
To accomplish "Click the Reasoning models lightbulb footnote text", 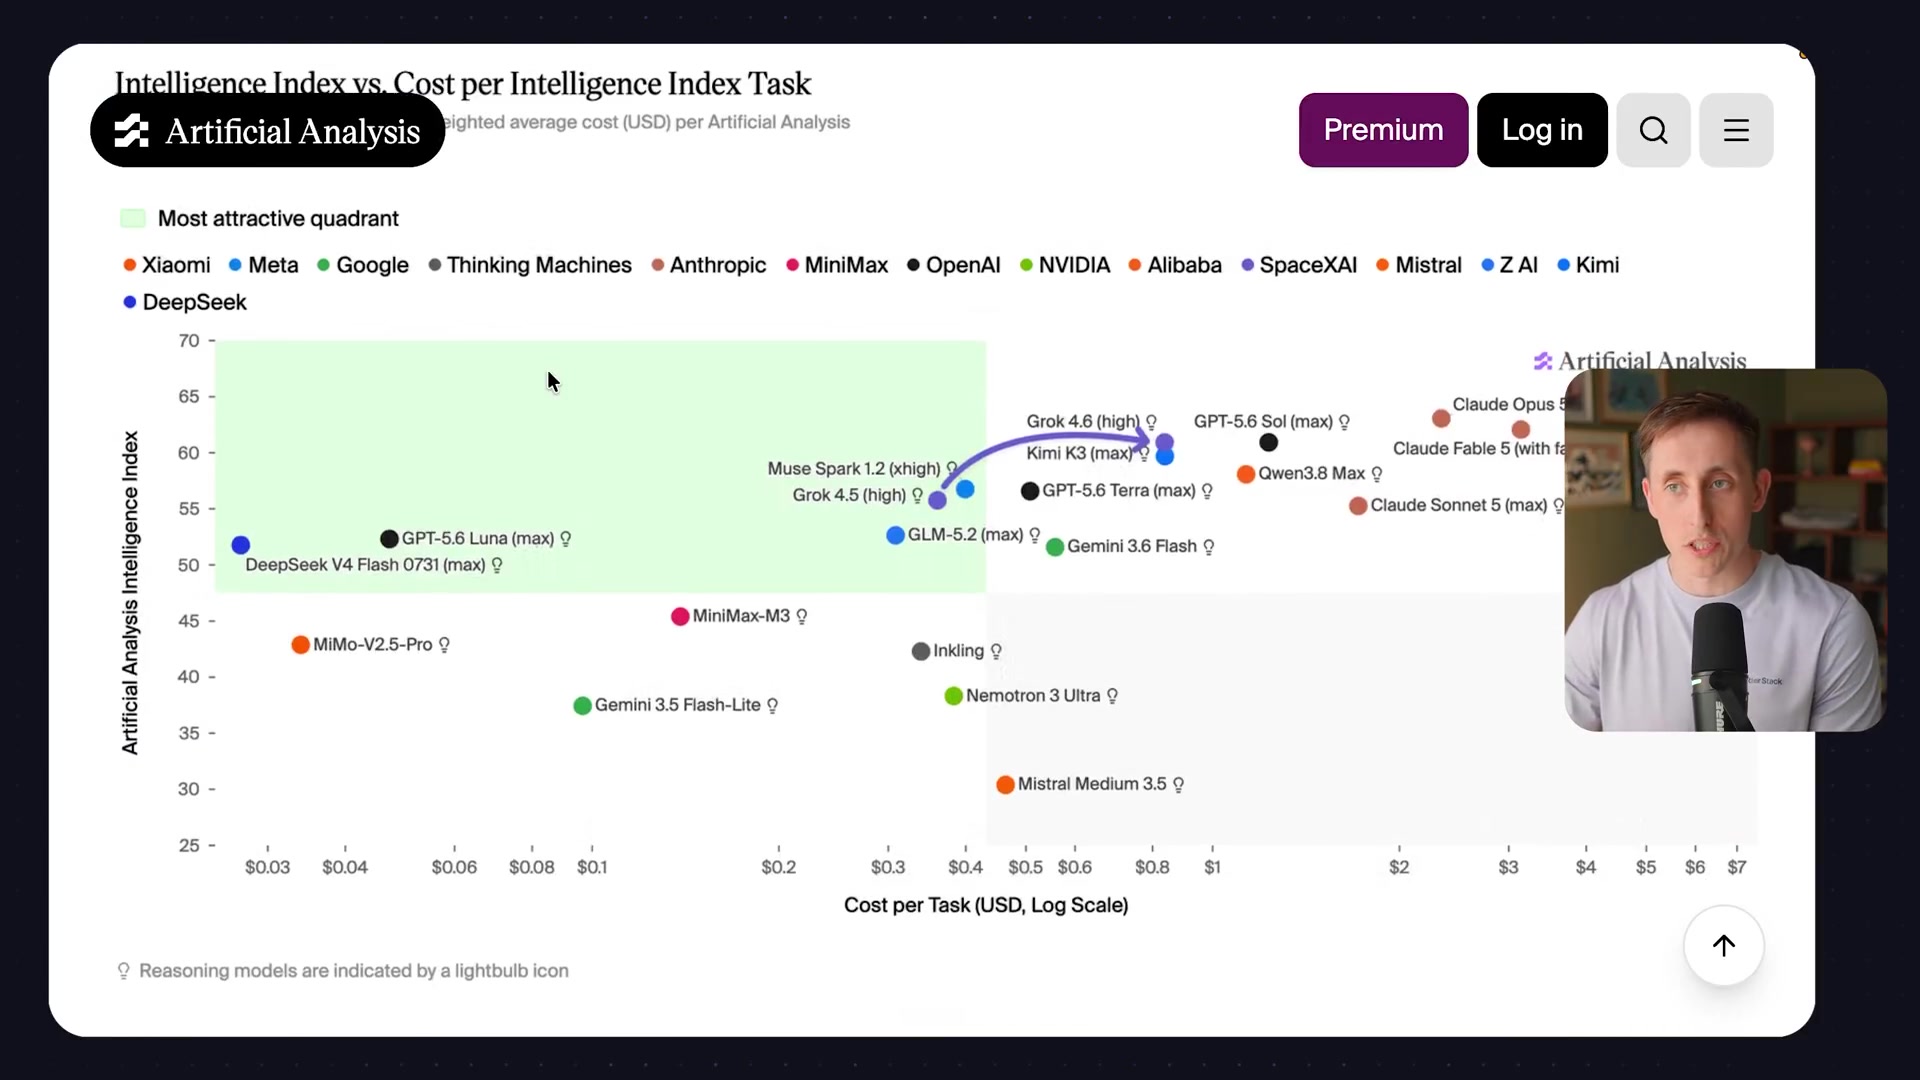I will tap(354, 971).
